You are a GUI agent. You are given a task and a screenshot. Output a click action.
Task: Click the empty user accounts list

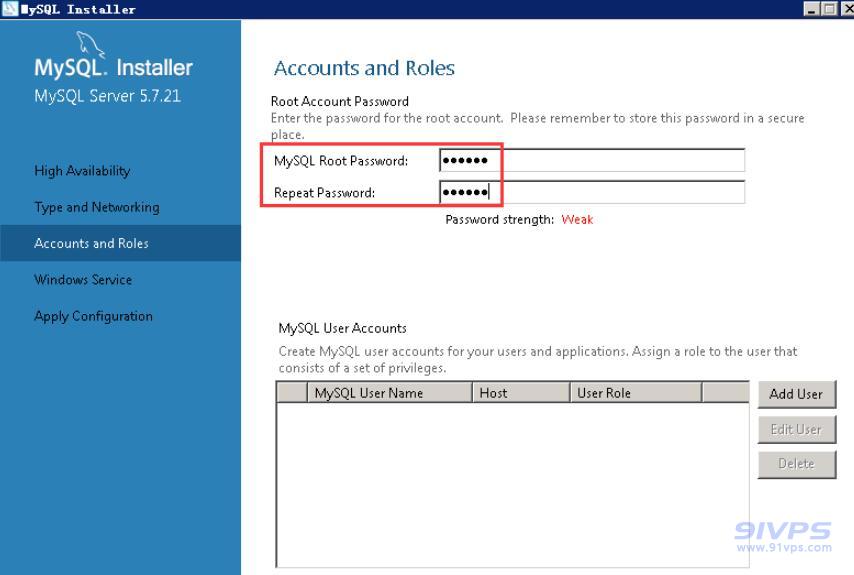coord(513,485)
